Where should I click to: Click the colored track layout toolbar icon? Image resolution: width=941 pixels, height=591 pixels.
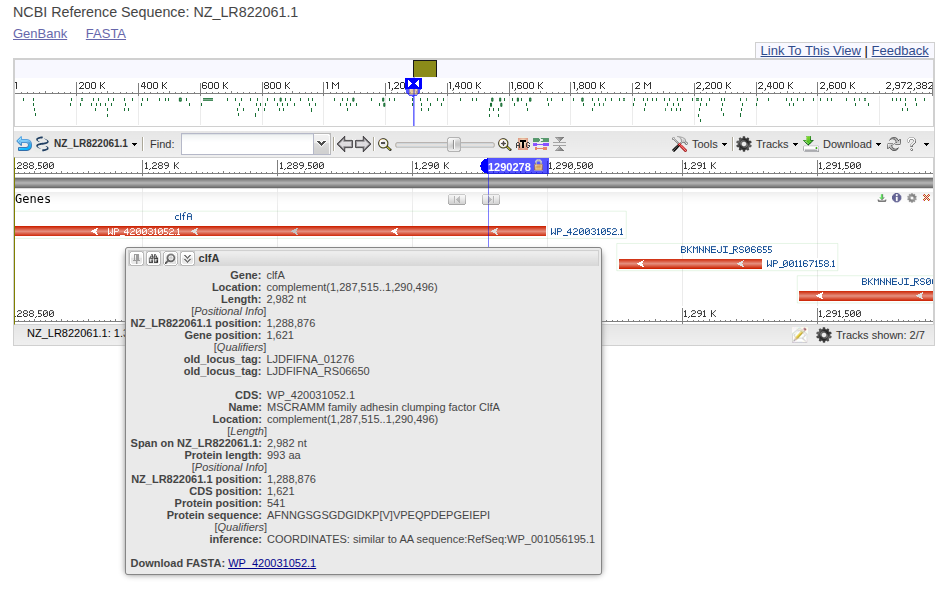(x=541, y=144)
